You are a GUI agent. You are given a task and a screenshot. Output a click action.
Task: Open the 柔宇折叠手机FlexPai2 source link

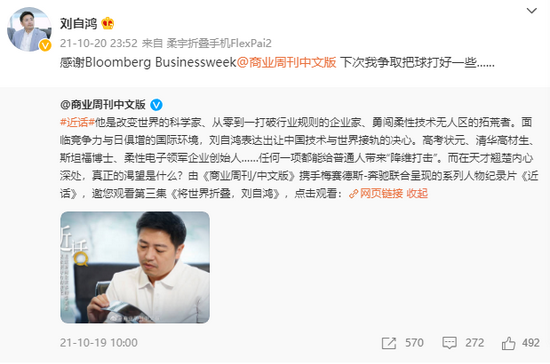219,43
